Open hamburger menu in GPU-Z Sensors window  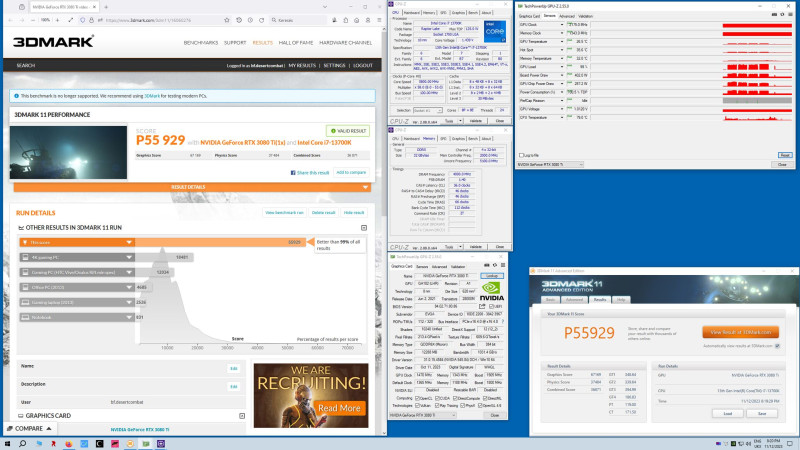click(x=790, y=15)
